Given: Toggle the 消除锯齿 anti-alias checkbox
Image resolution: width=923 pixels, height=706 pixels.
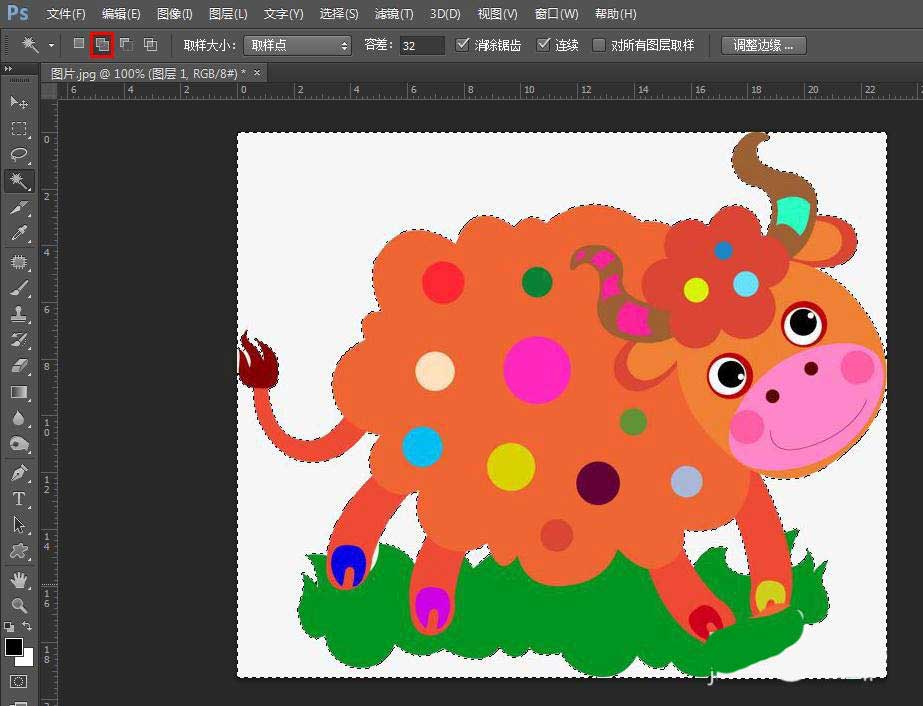Looking at the screenshot, I should tap(462, 45).
